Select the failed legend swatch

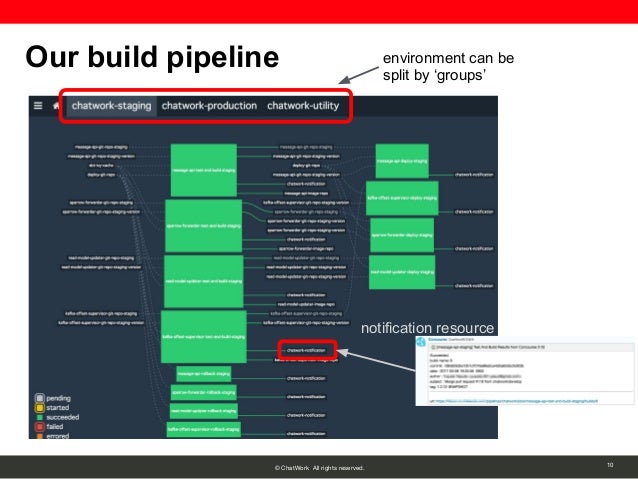click(x=39, y=427)
